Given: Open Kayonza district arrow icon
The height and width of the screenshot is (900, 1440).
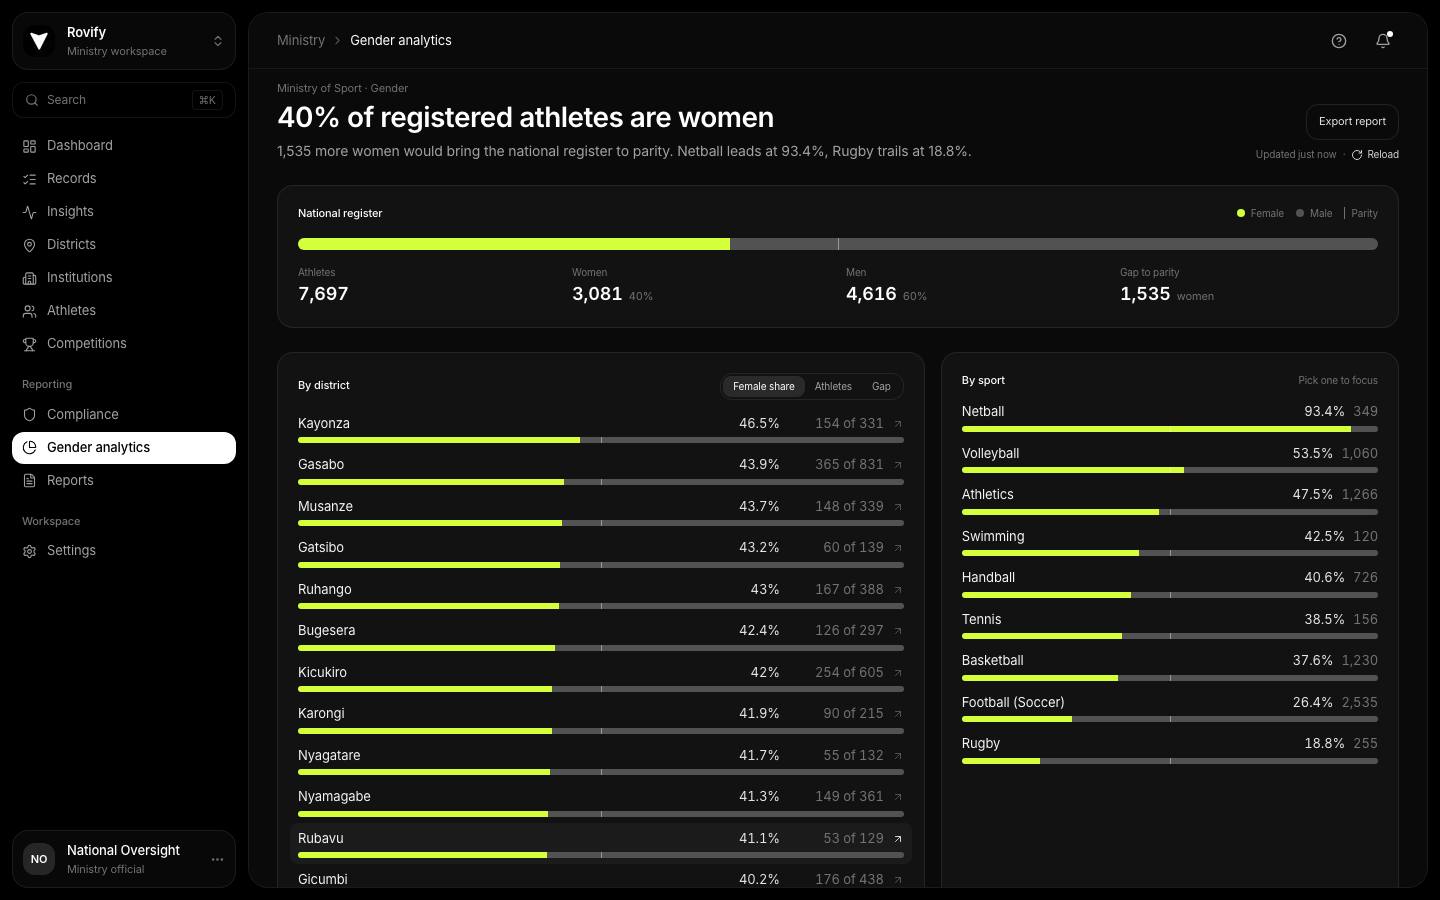Looking at the screenshot, I should [x=898, y=424].
